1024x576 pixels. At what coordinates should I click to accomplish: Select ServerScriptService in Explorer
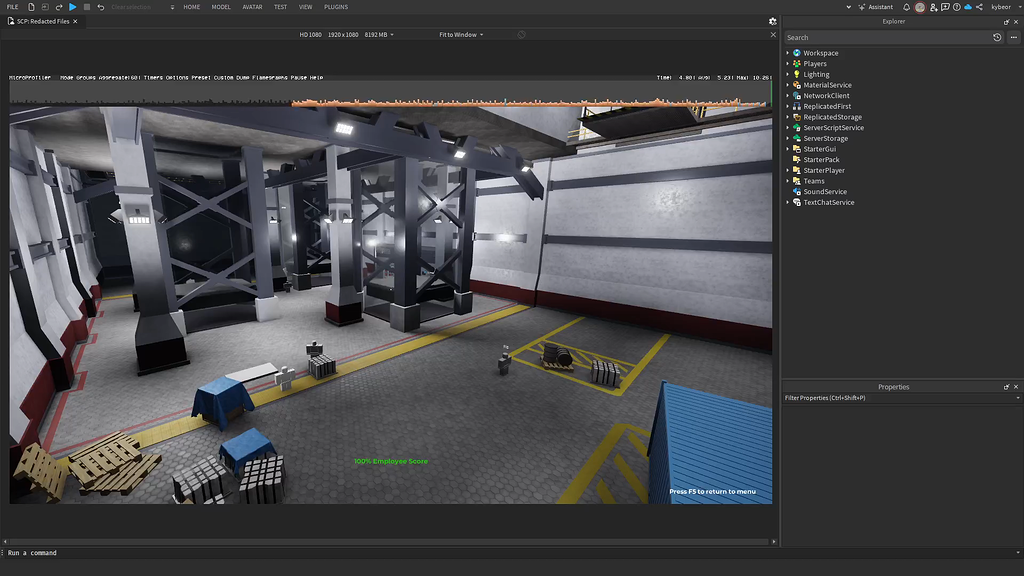click(x=833, y=128)
